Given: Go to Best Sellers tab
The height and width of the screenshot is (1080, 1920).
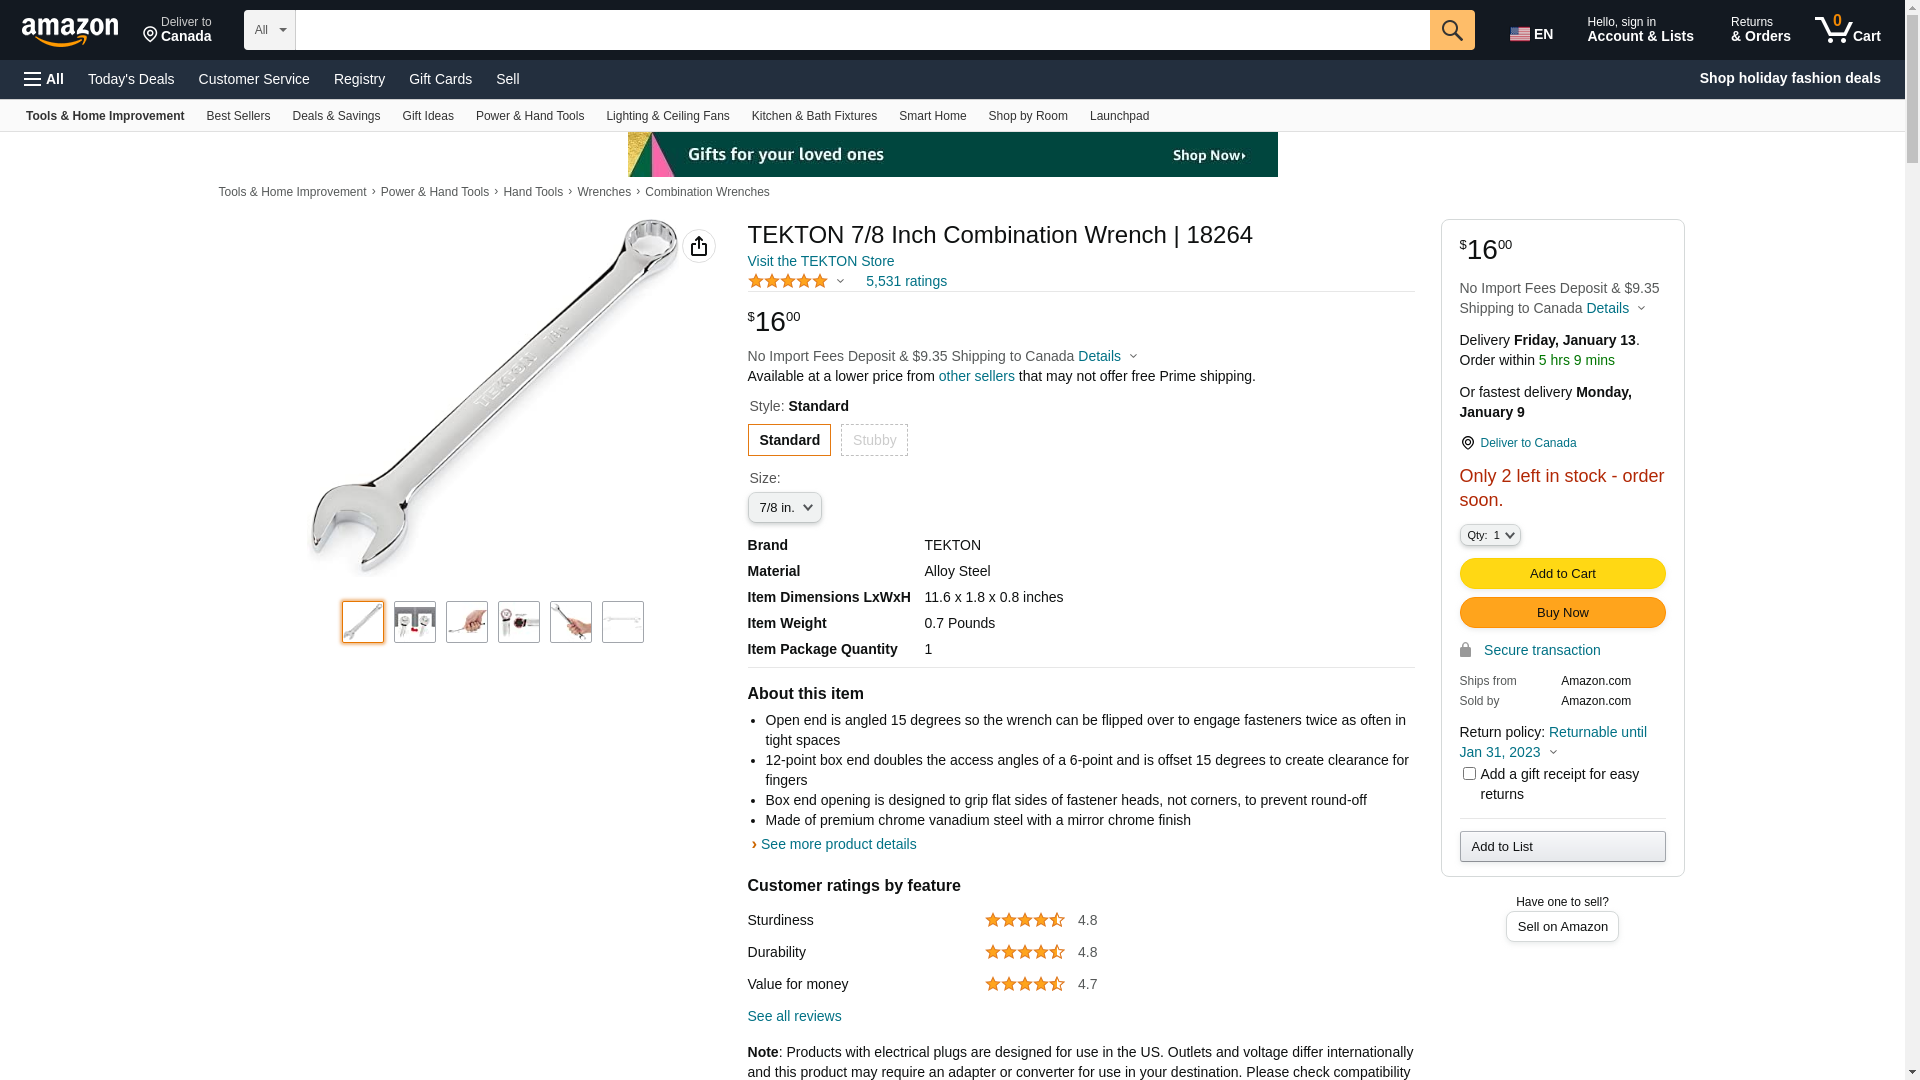Looking at the screenshot, I should [x=238, y=116].
